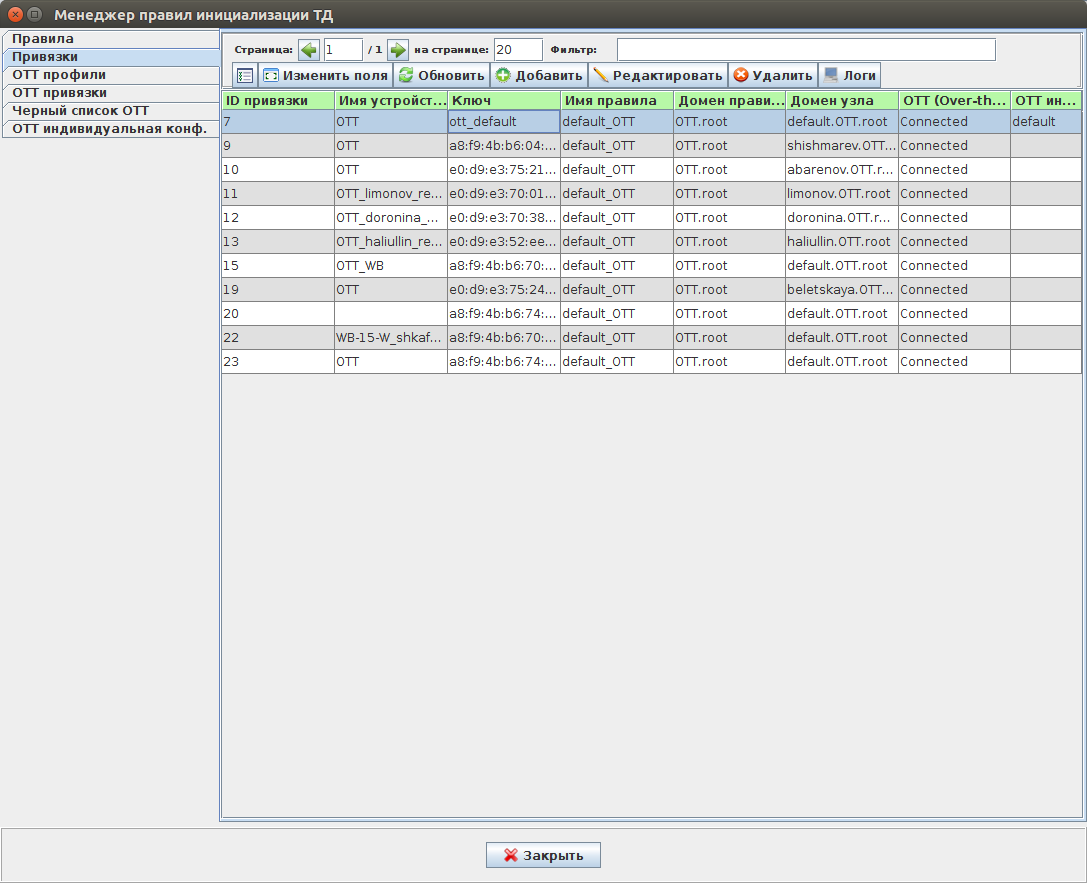Click node domain limonov.OTT.root
Image resolution: width=1087 pixels, height=883 pixels.
(x=842, y=193)
